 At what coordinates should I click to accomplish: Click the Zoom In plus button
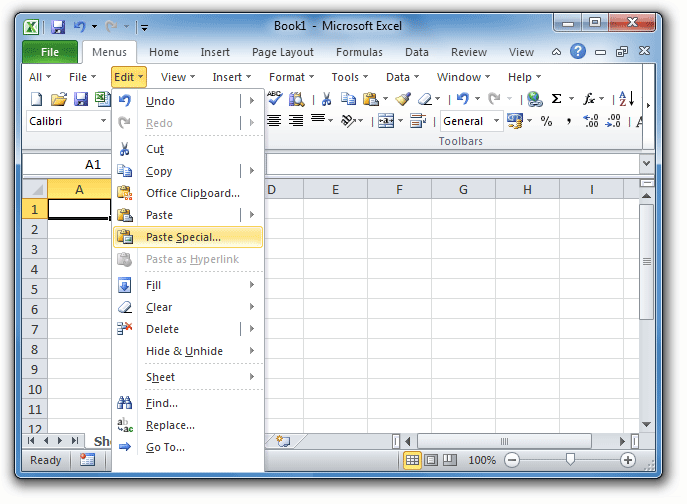[628, 460]
